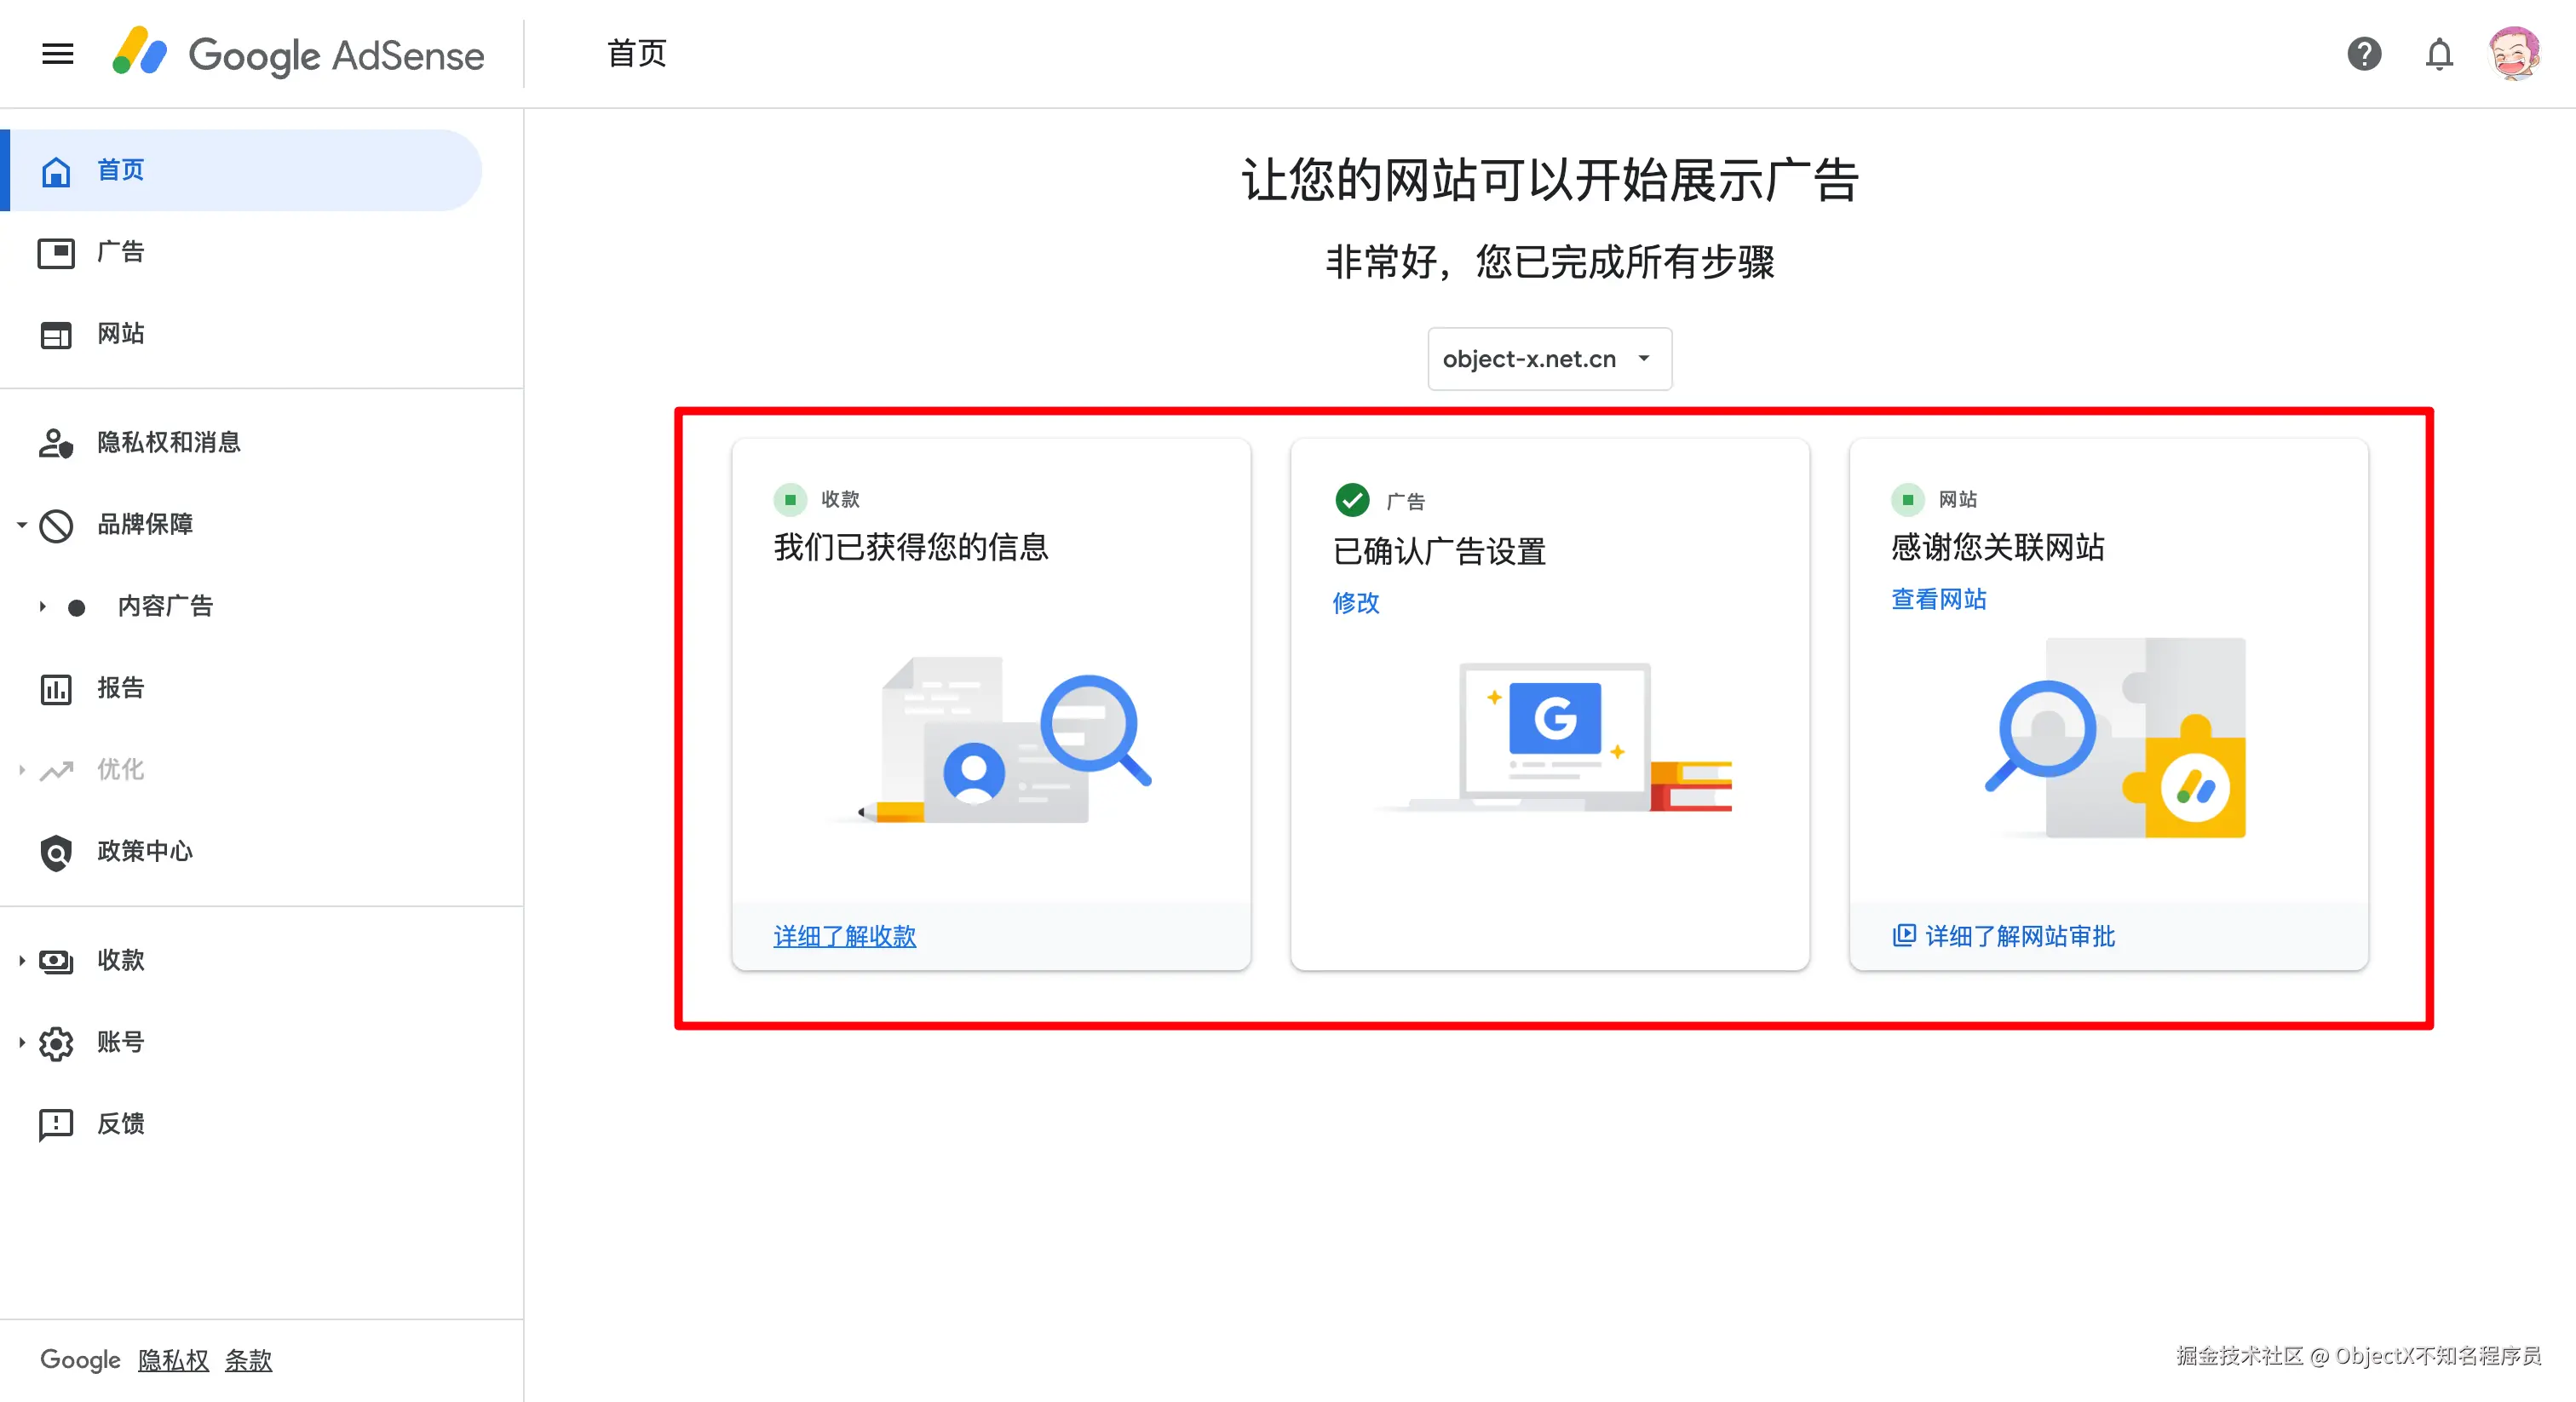Image resolution: width=2576 pixels, height=1402 pixels.
Task: Click the 政策中心 shield icon
Action: coord(56,852)
